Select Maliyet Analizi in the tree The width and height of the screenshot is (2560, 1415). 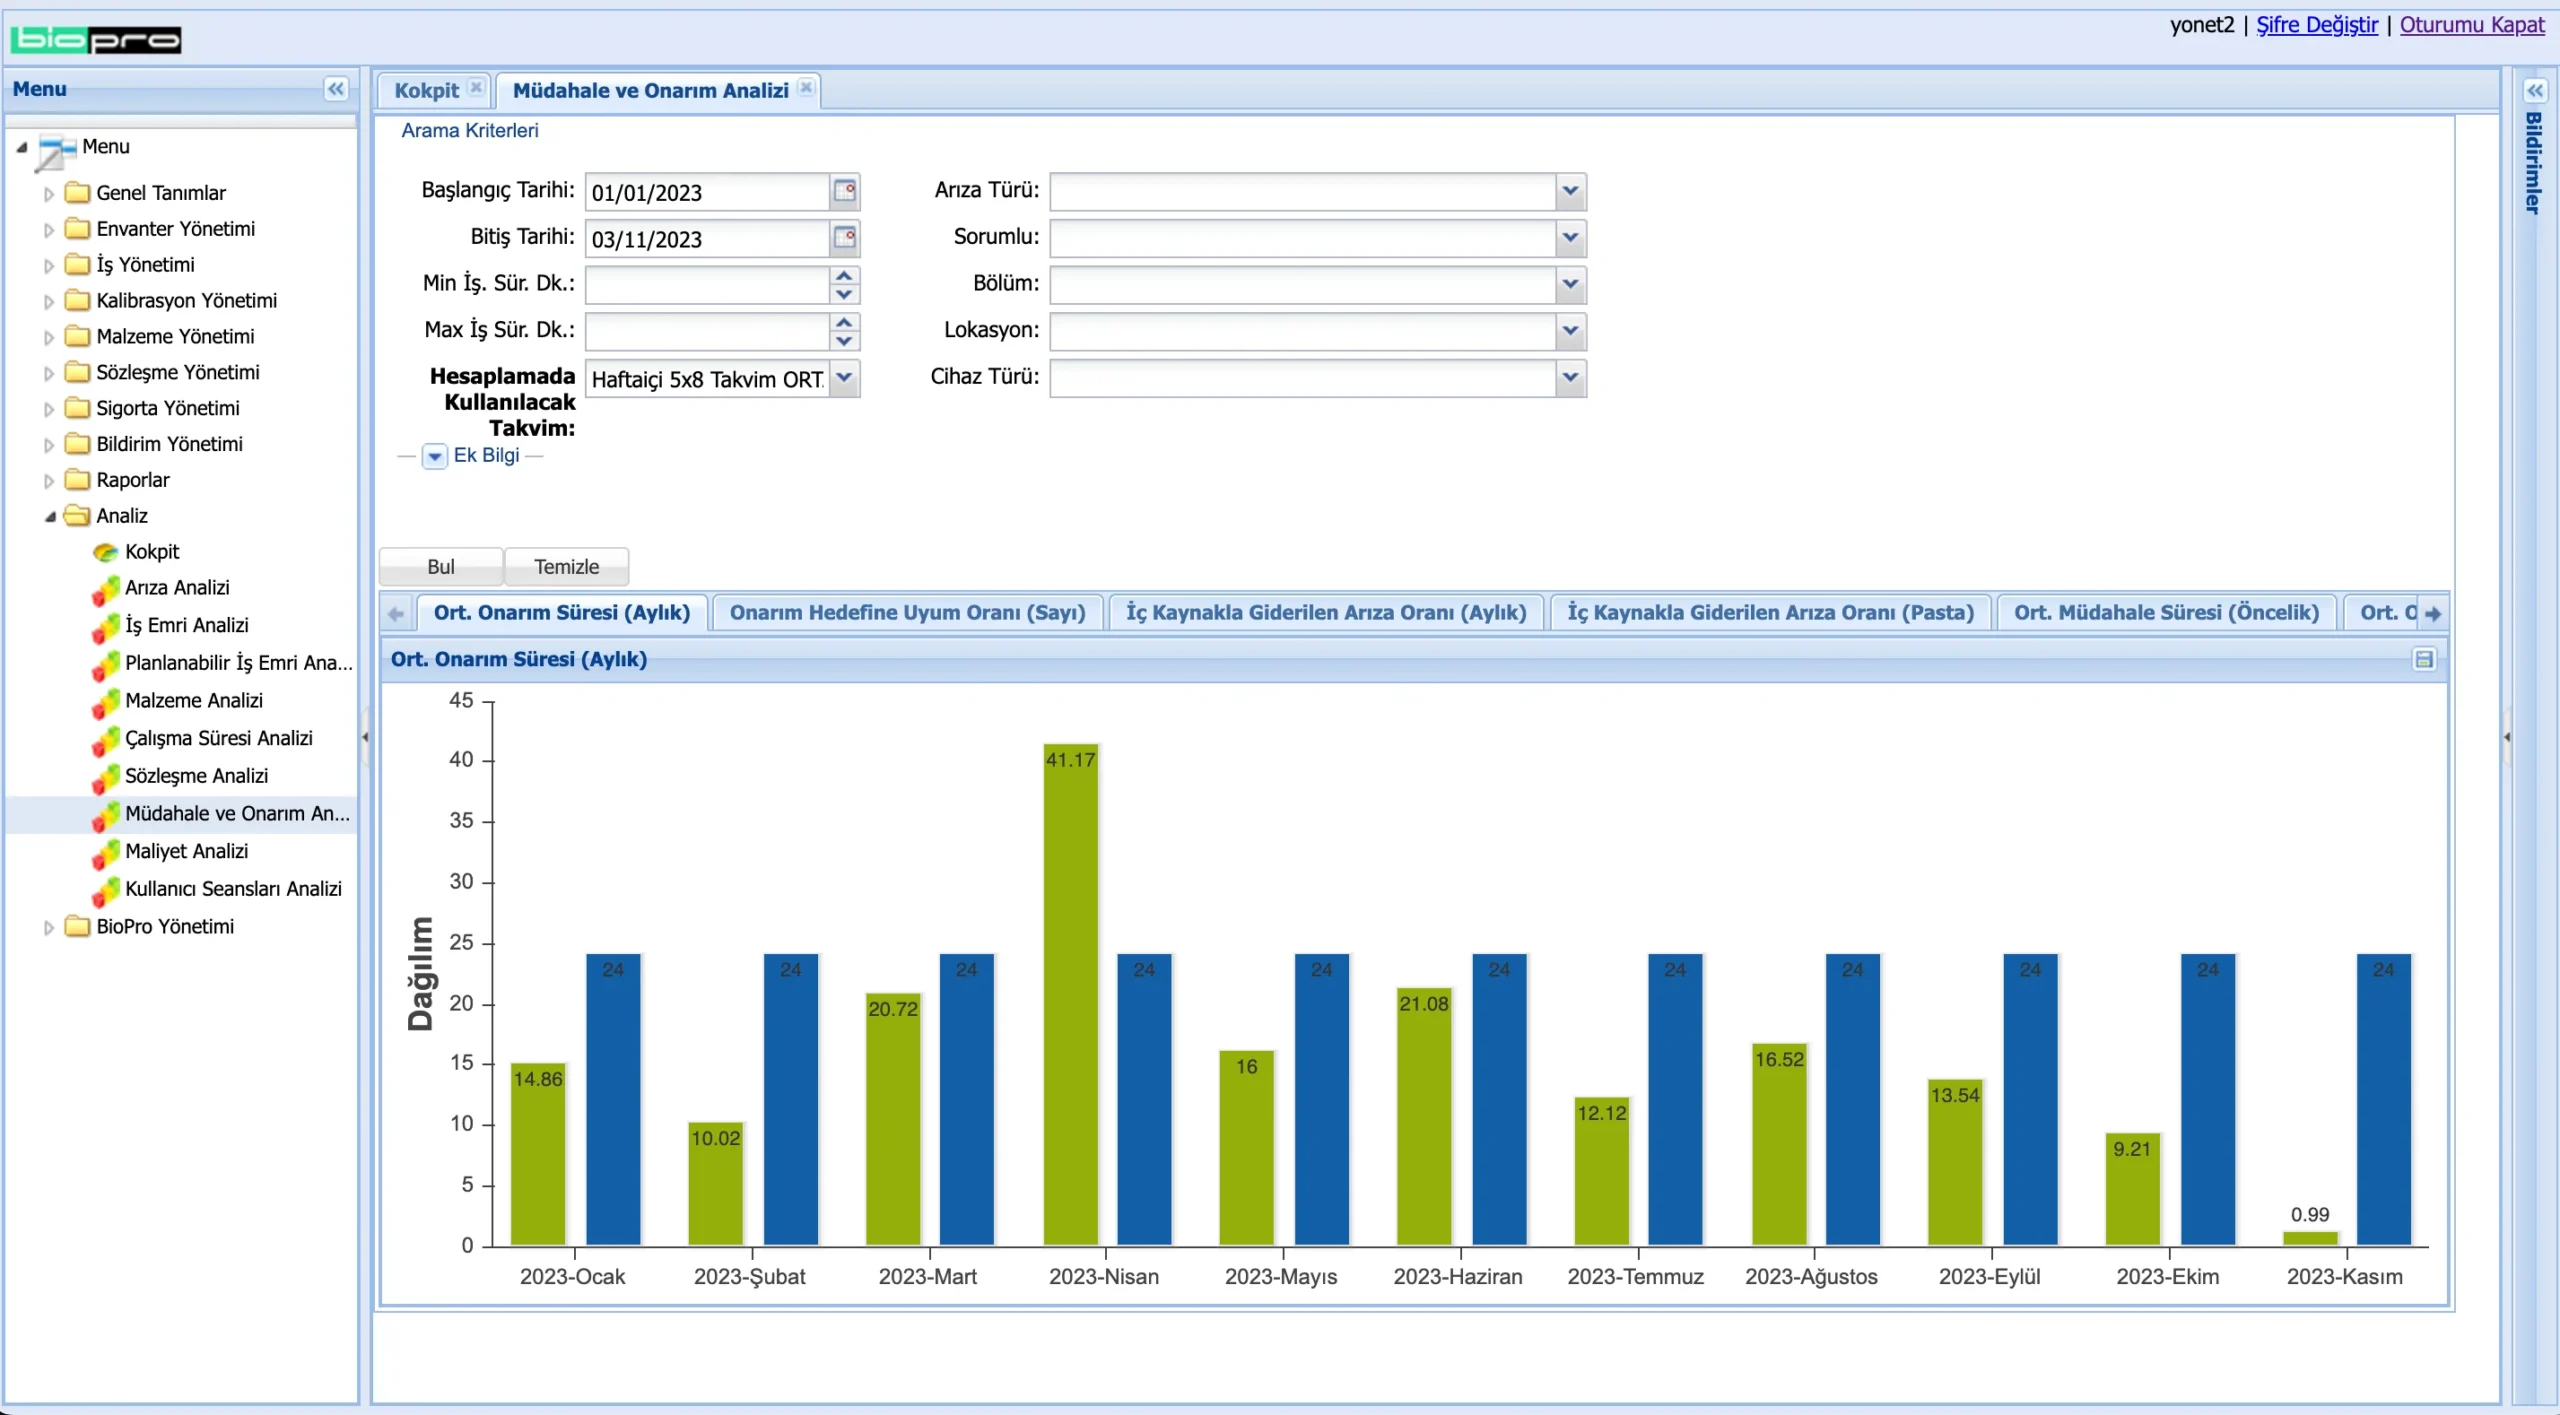[186, 851]
